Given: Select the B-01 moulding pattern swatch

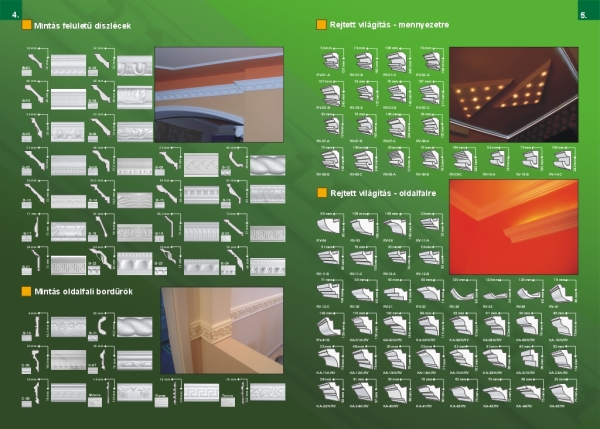Looking at the screenshot, I should tap(68, 65).
